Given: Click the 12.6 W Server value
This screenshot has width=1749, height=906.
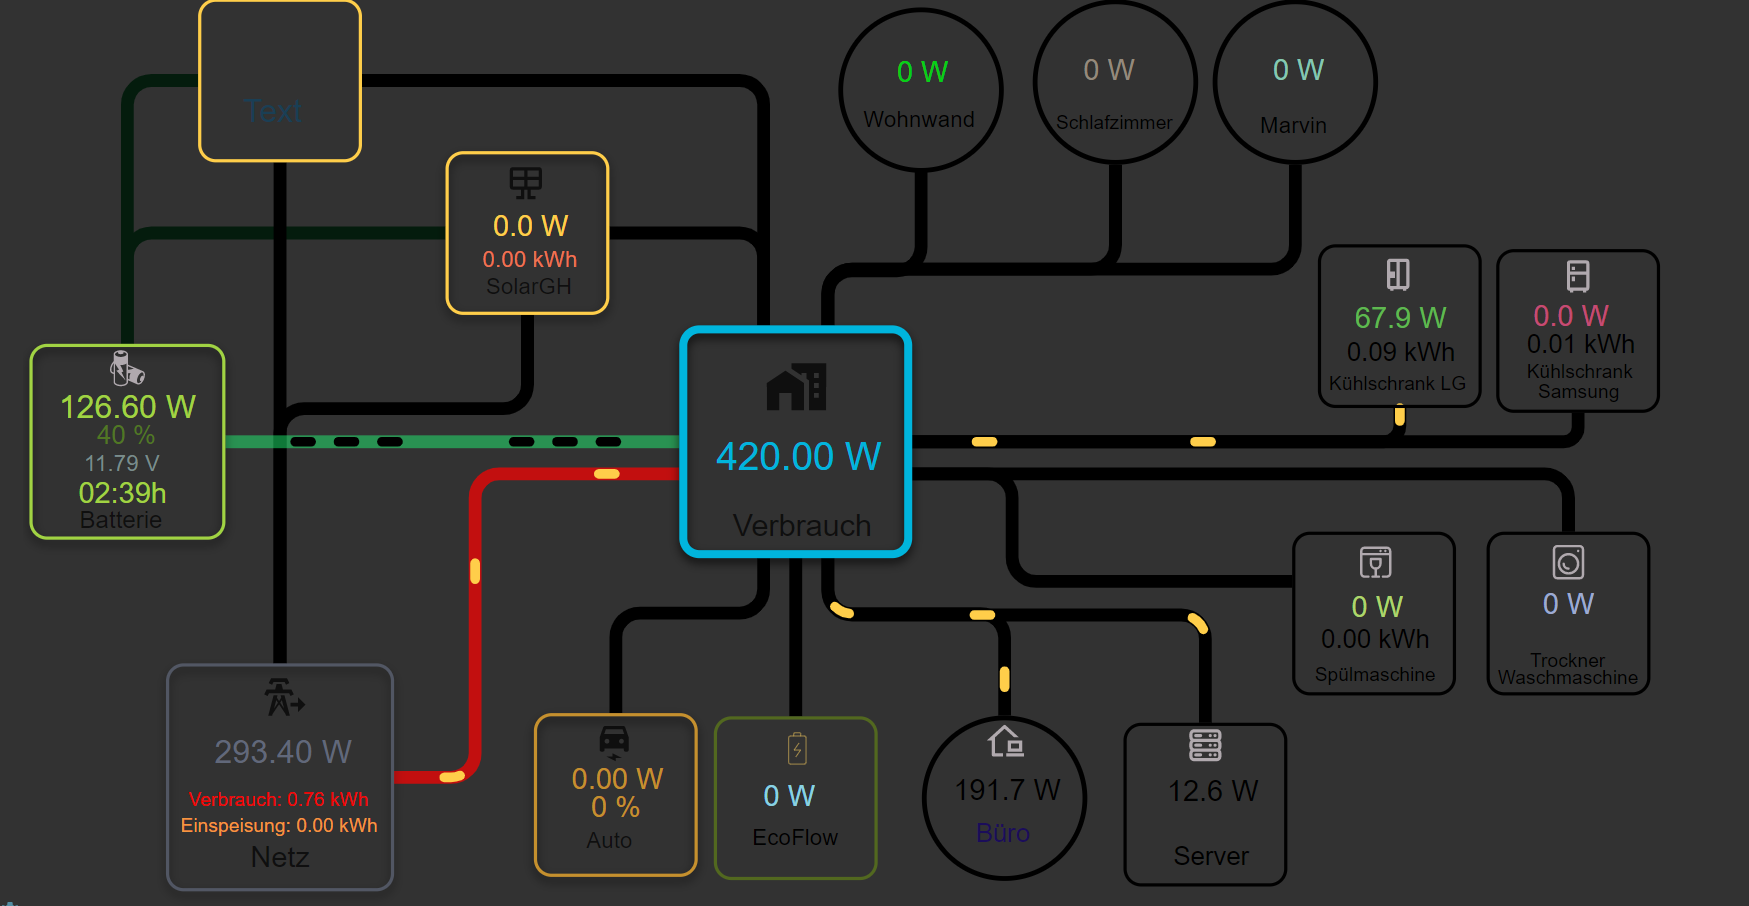Looking at the screenshot, I should [1213, 791].
